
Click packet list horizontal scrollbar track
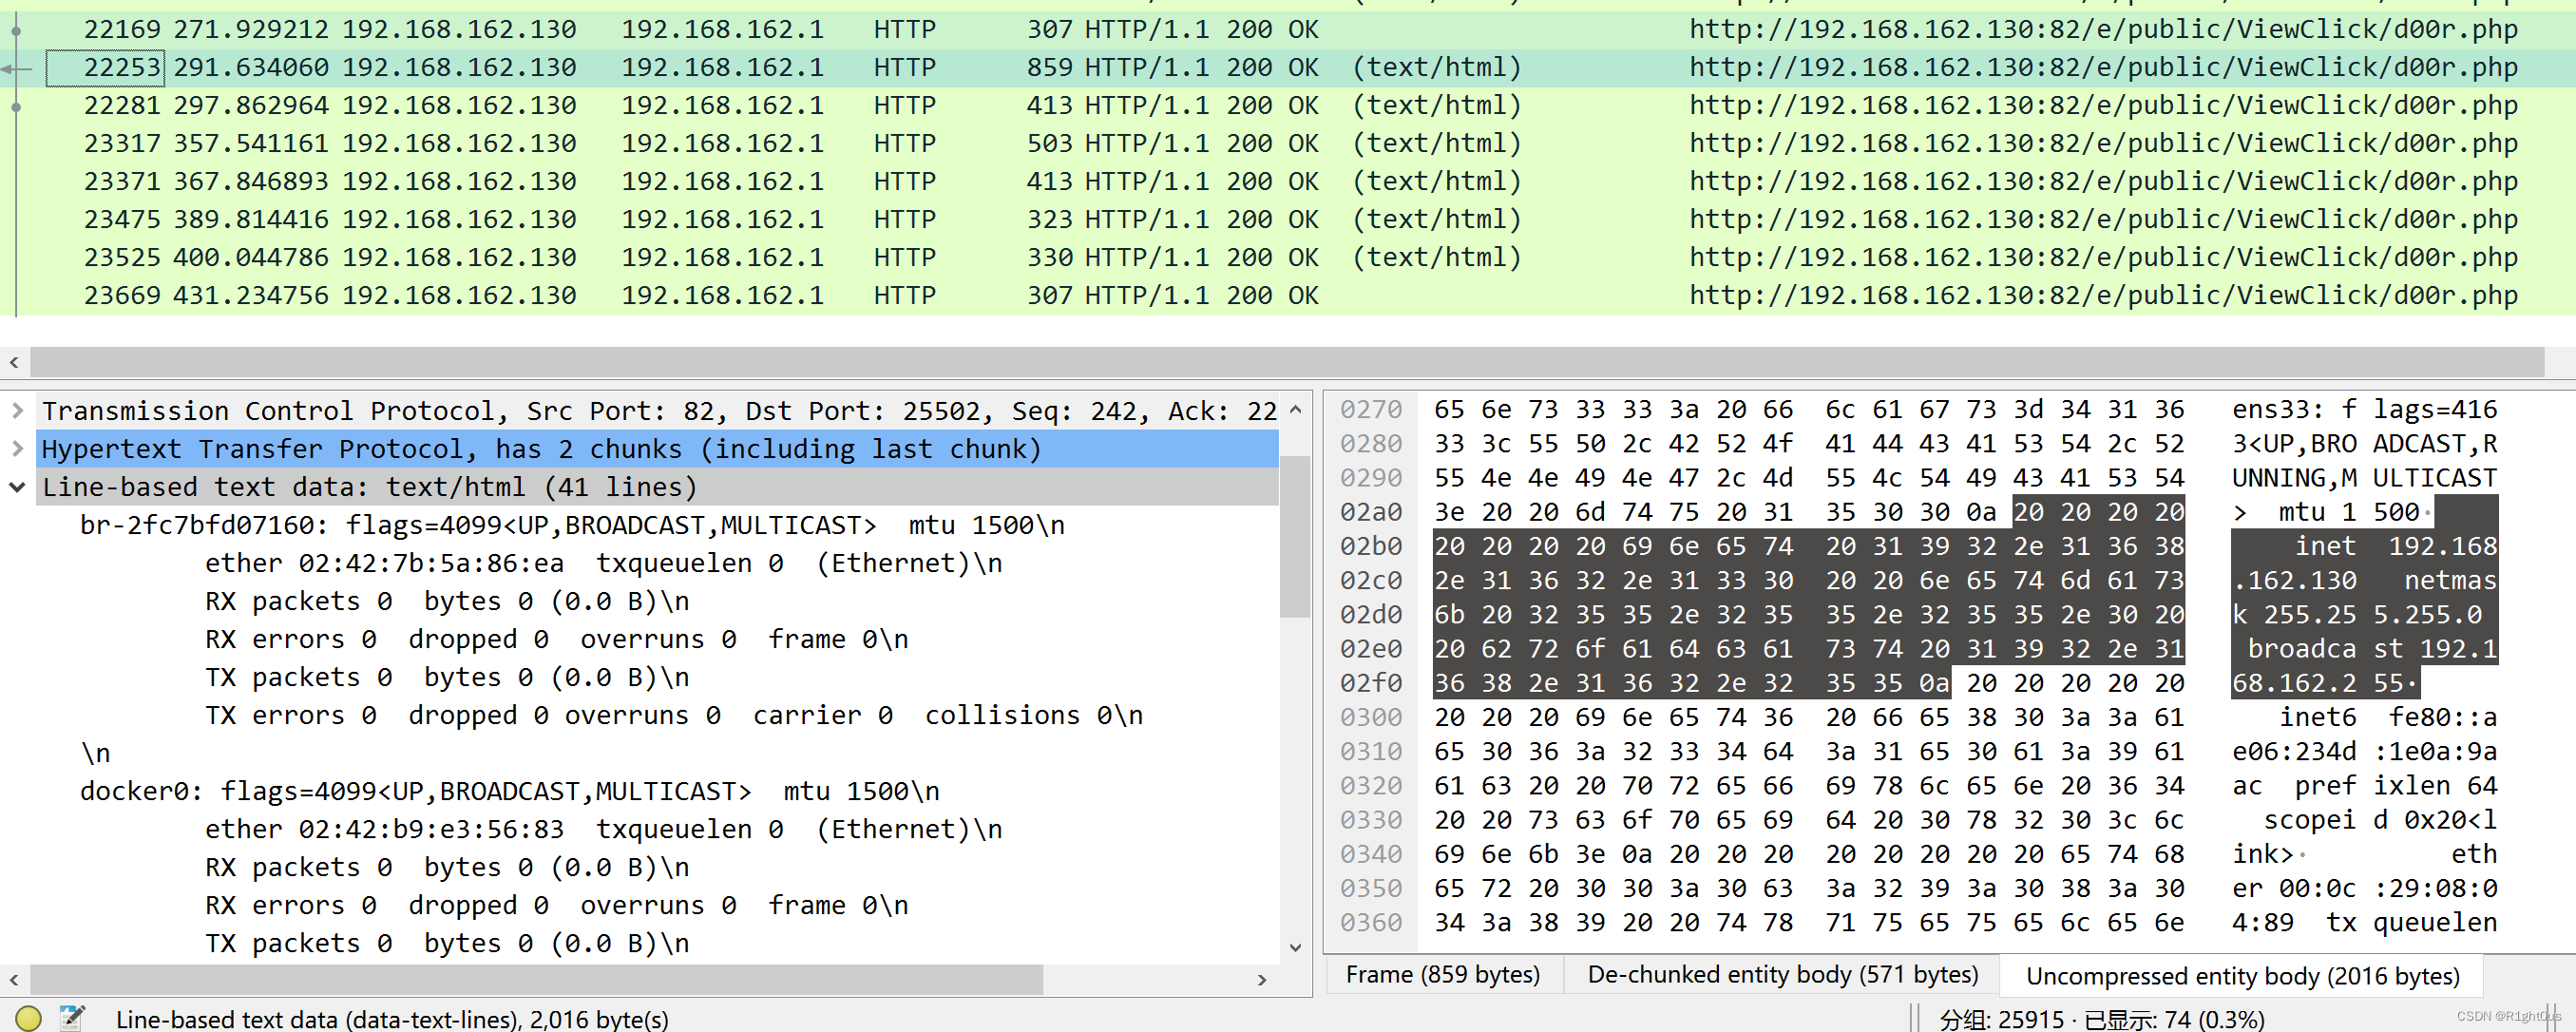[1287, 362]
